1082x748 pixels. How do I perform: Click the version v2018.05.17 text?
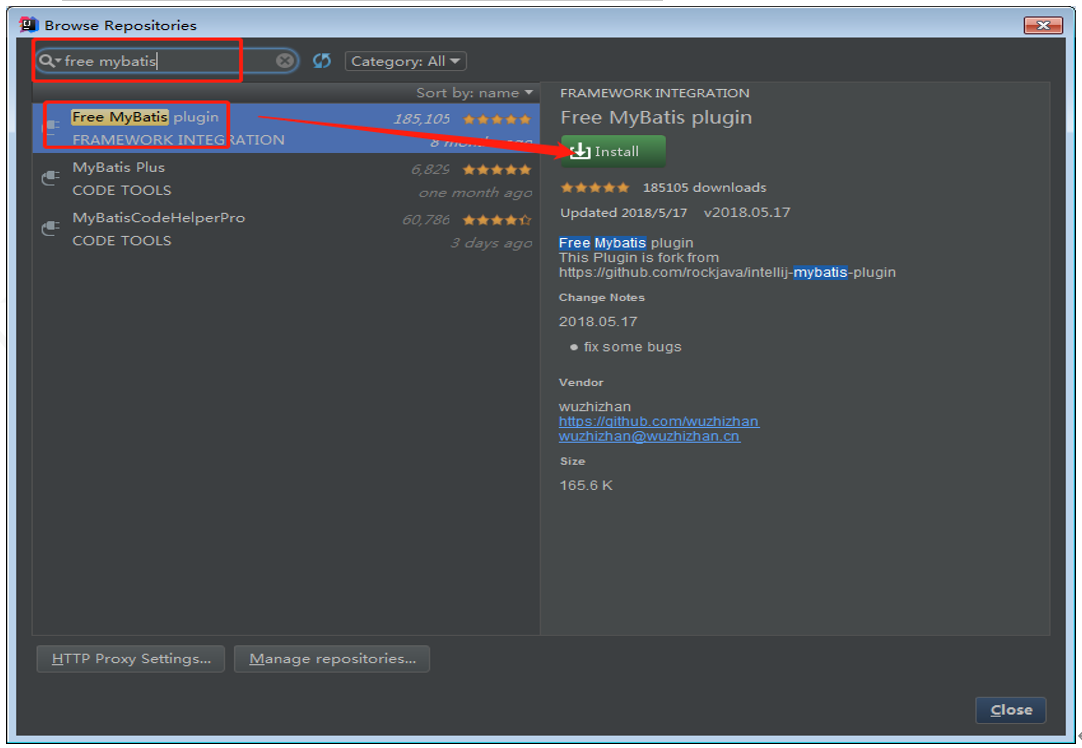[747, 213]
